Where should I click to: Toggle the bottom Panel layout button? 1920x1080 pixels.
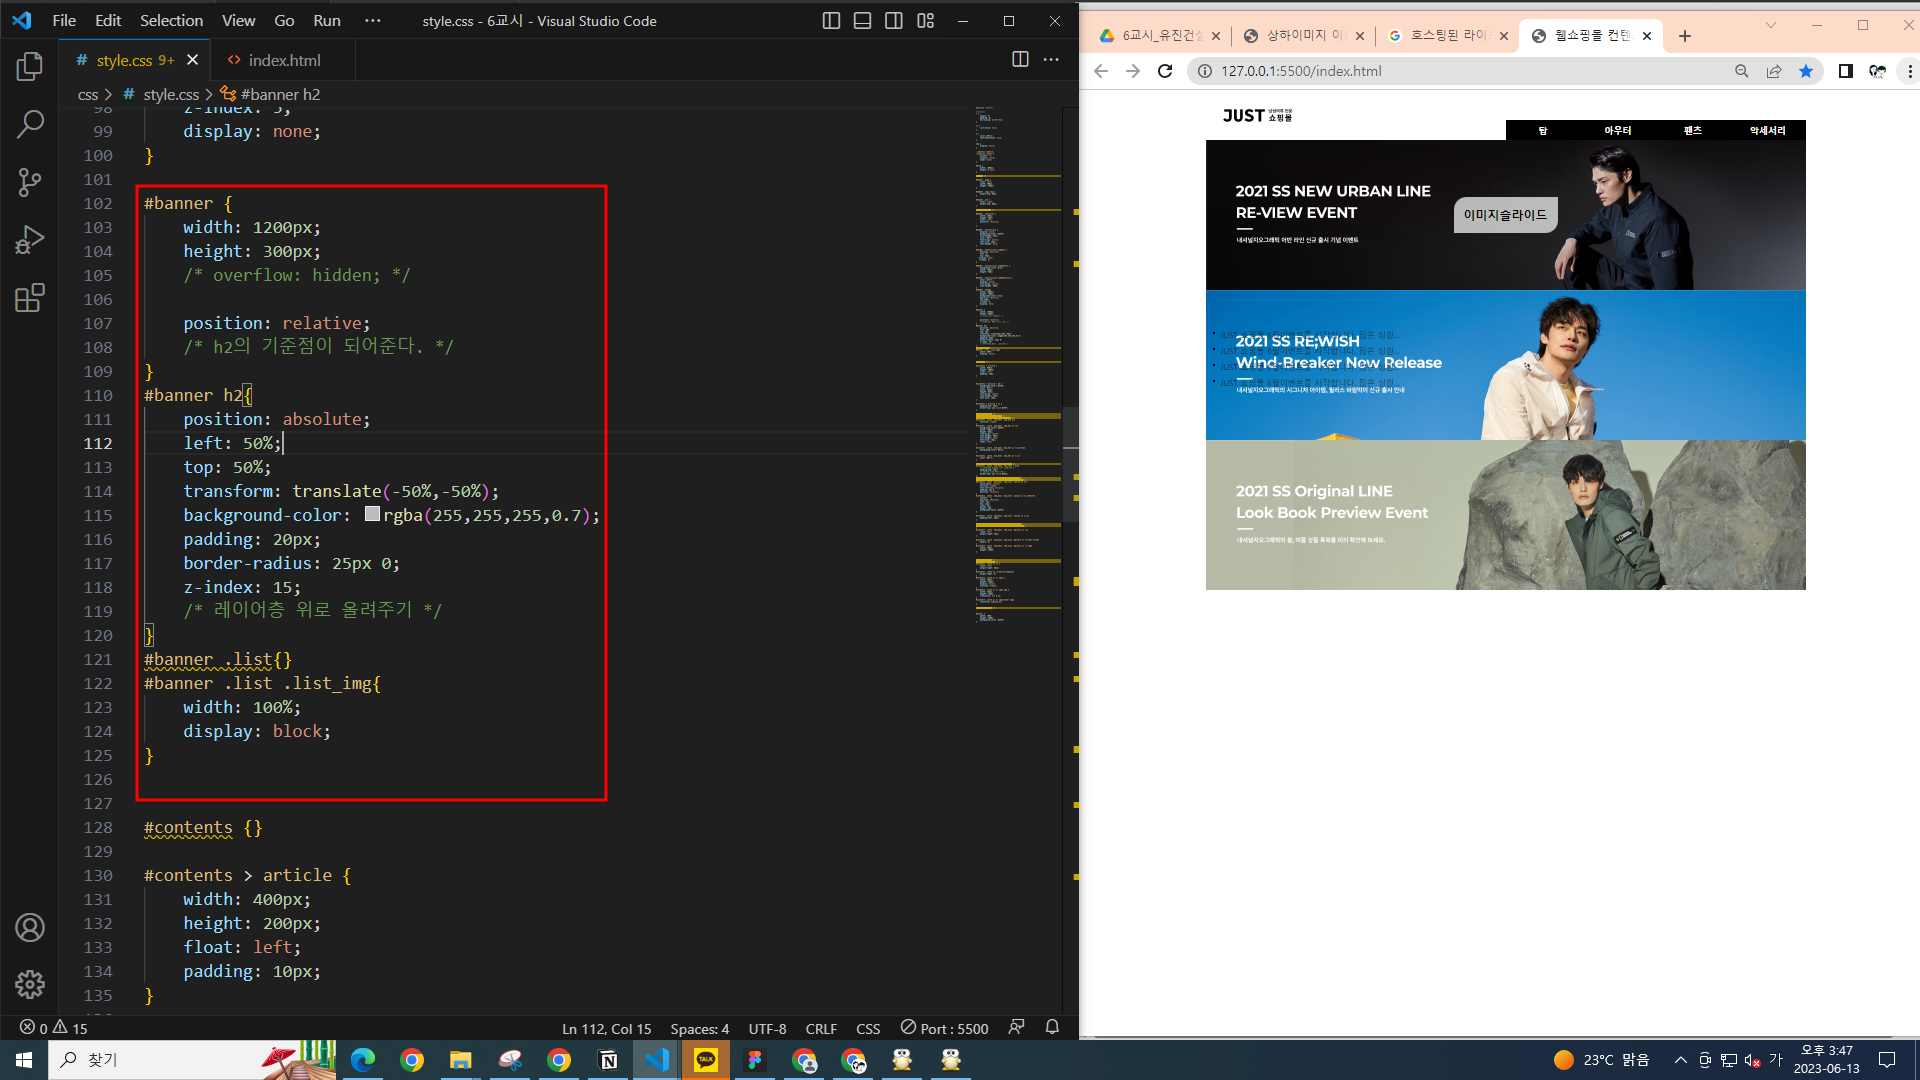pos(862,21)
